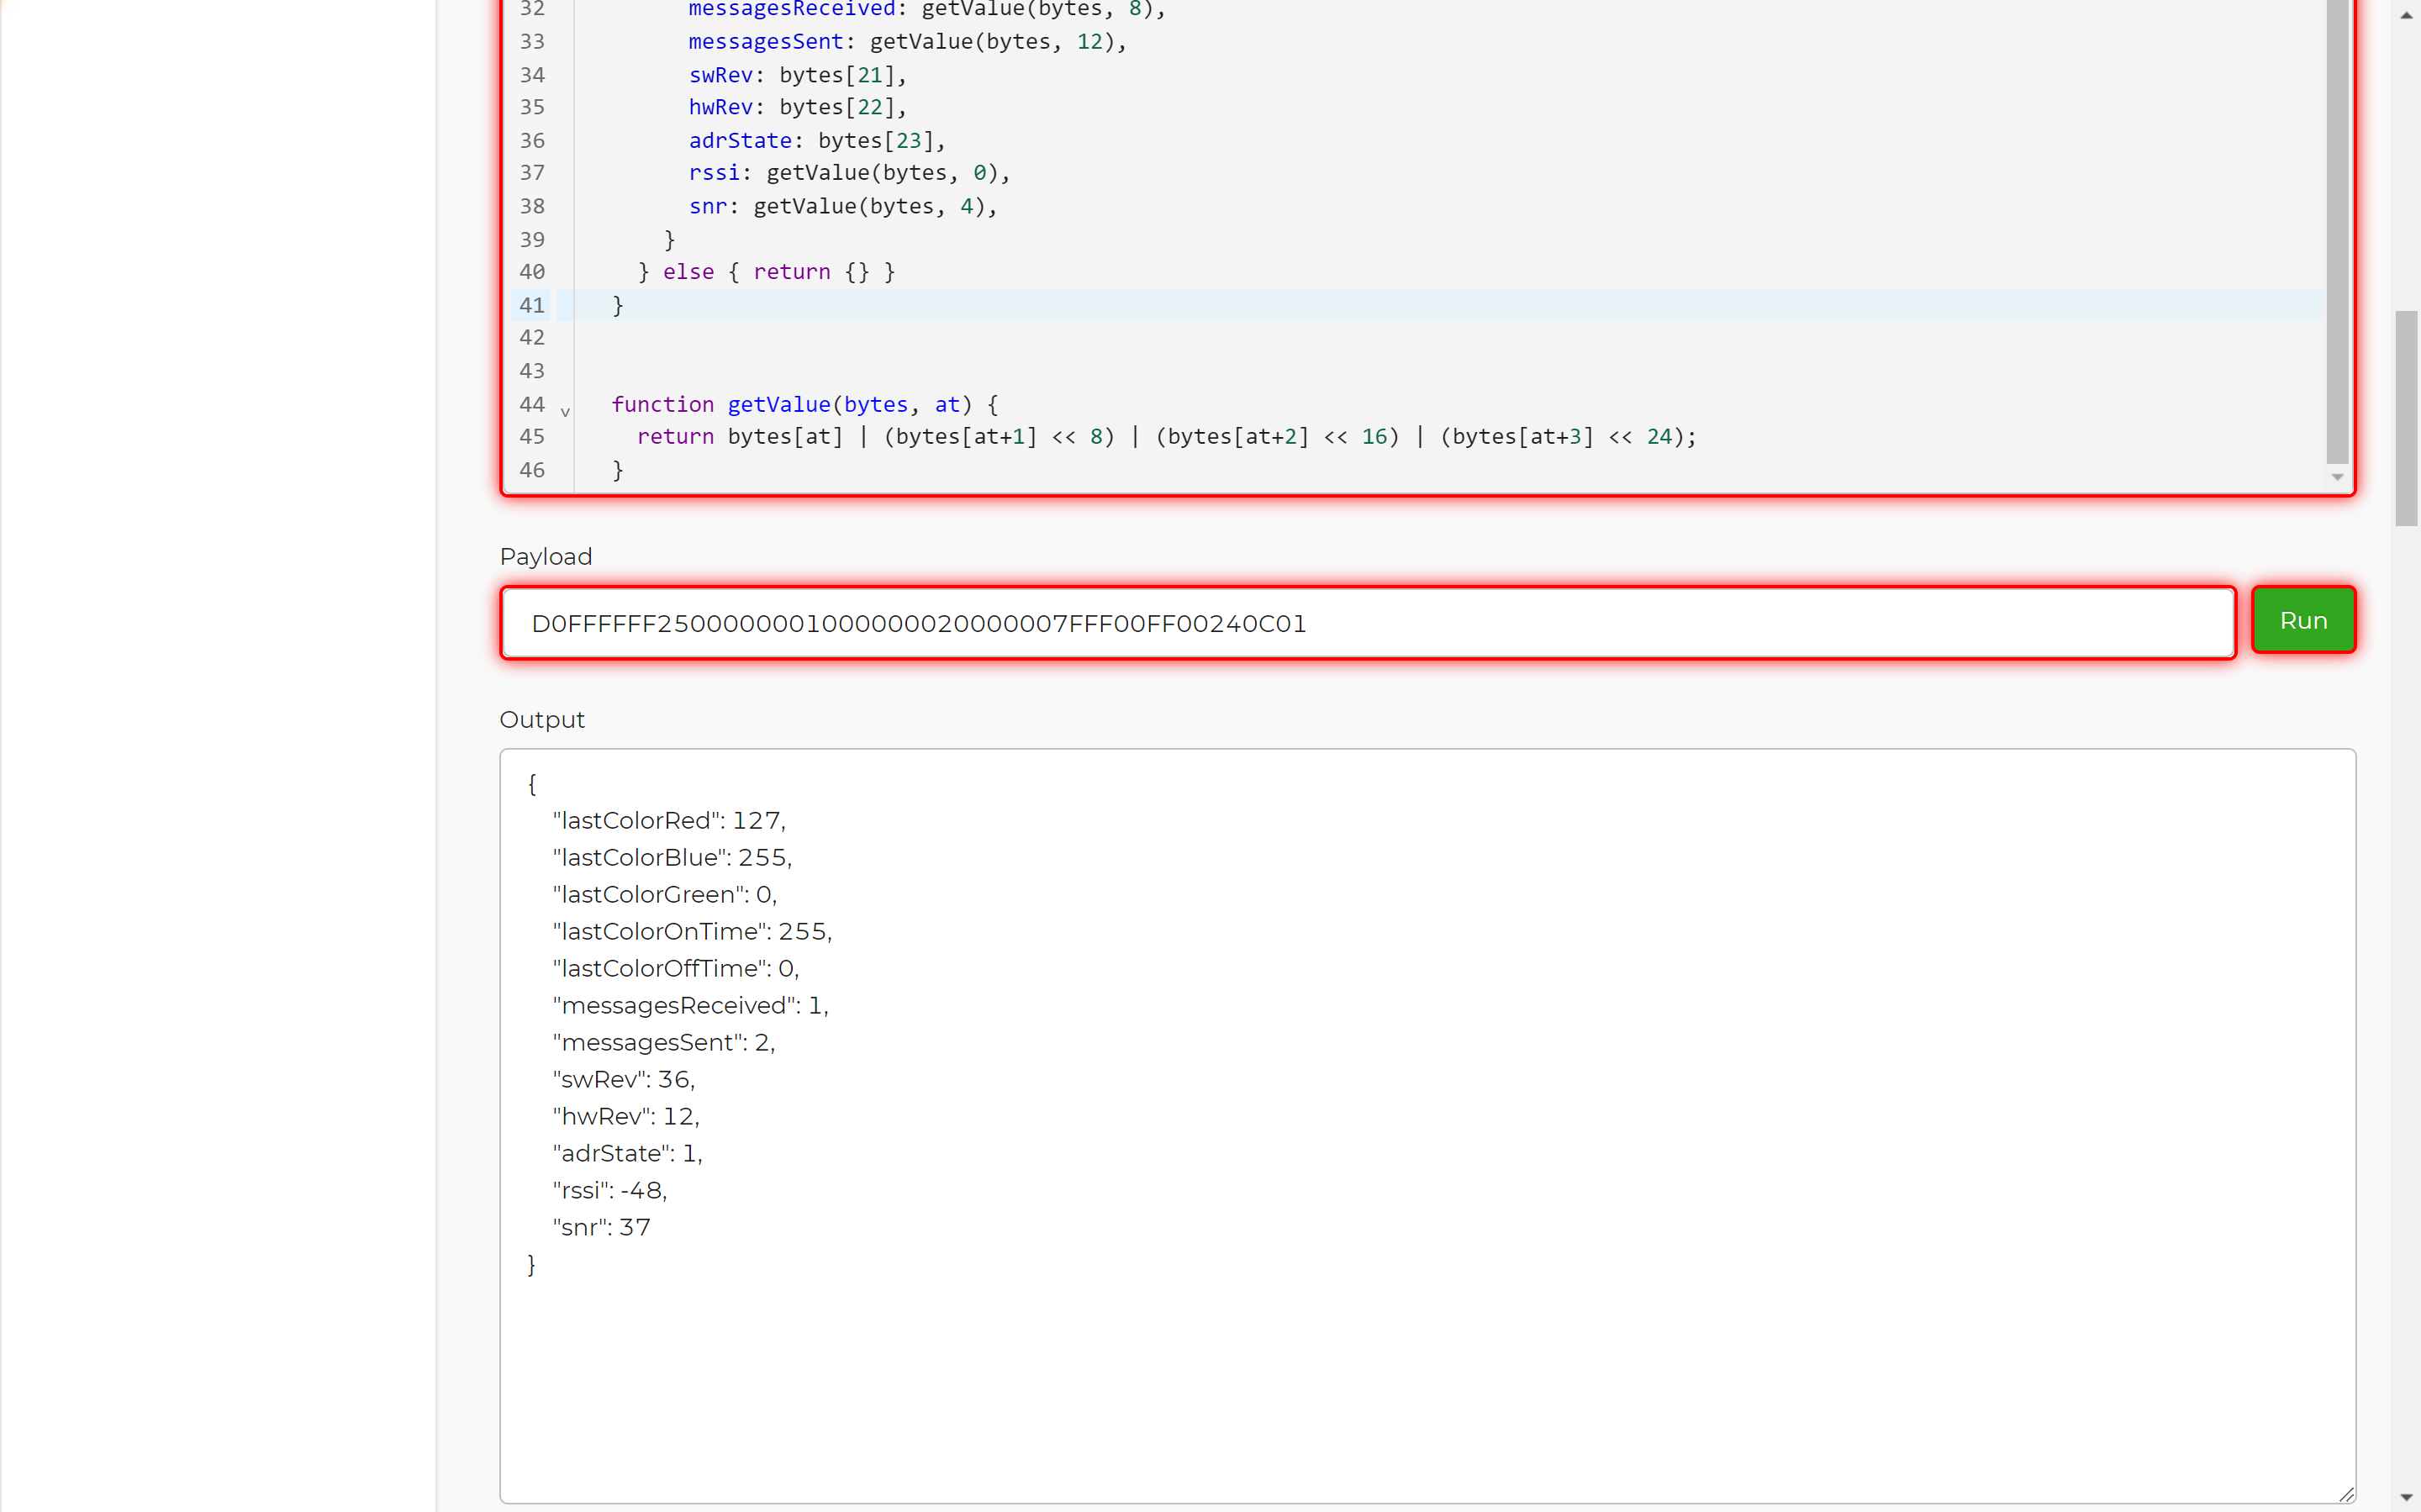Click the page scrollbar down arrow
The image size is (2421, 1512).
(2405, 1497)
